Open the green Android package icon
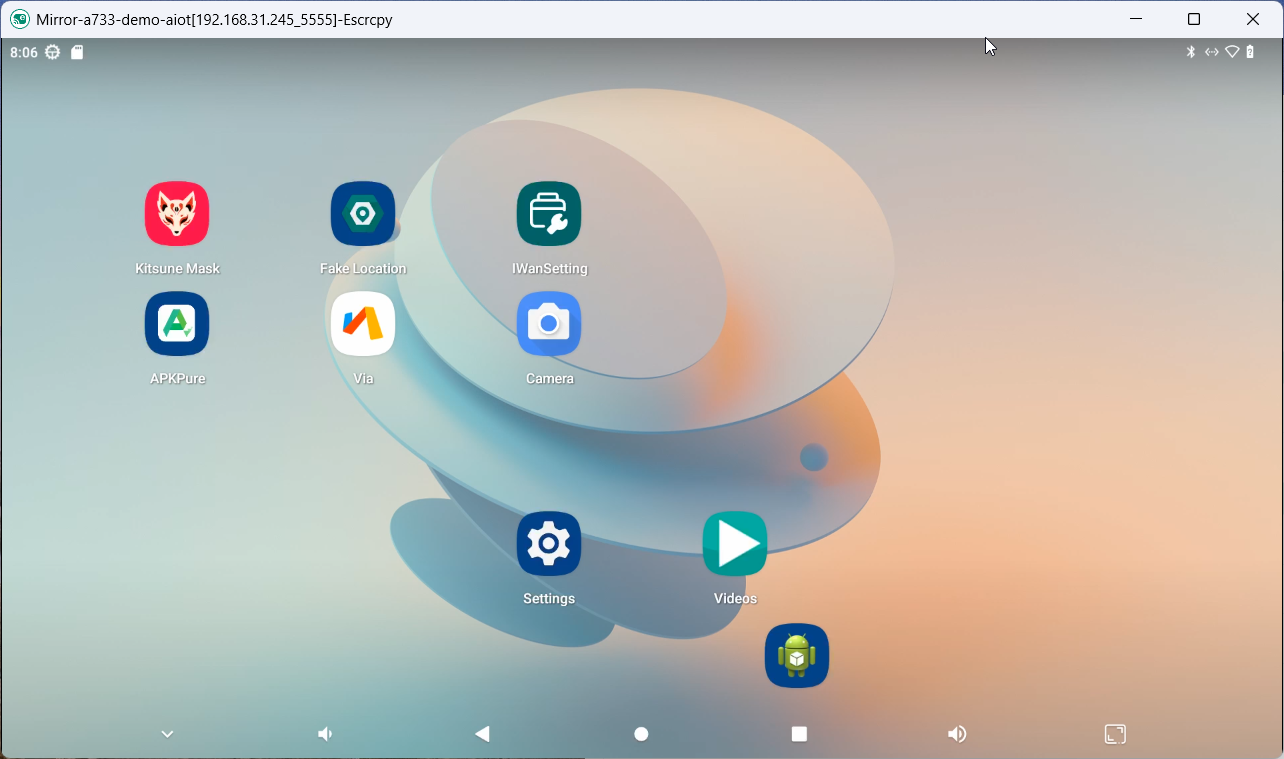Screen dimensions: 1284x759 coord(797,656)
